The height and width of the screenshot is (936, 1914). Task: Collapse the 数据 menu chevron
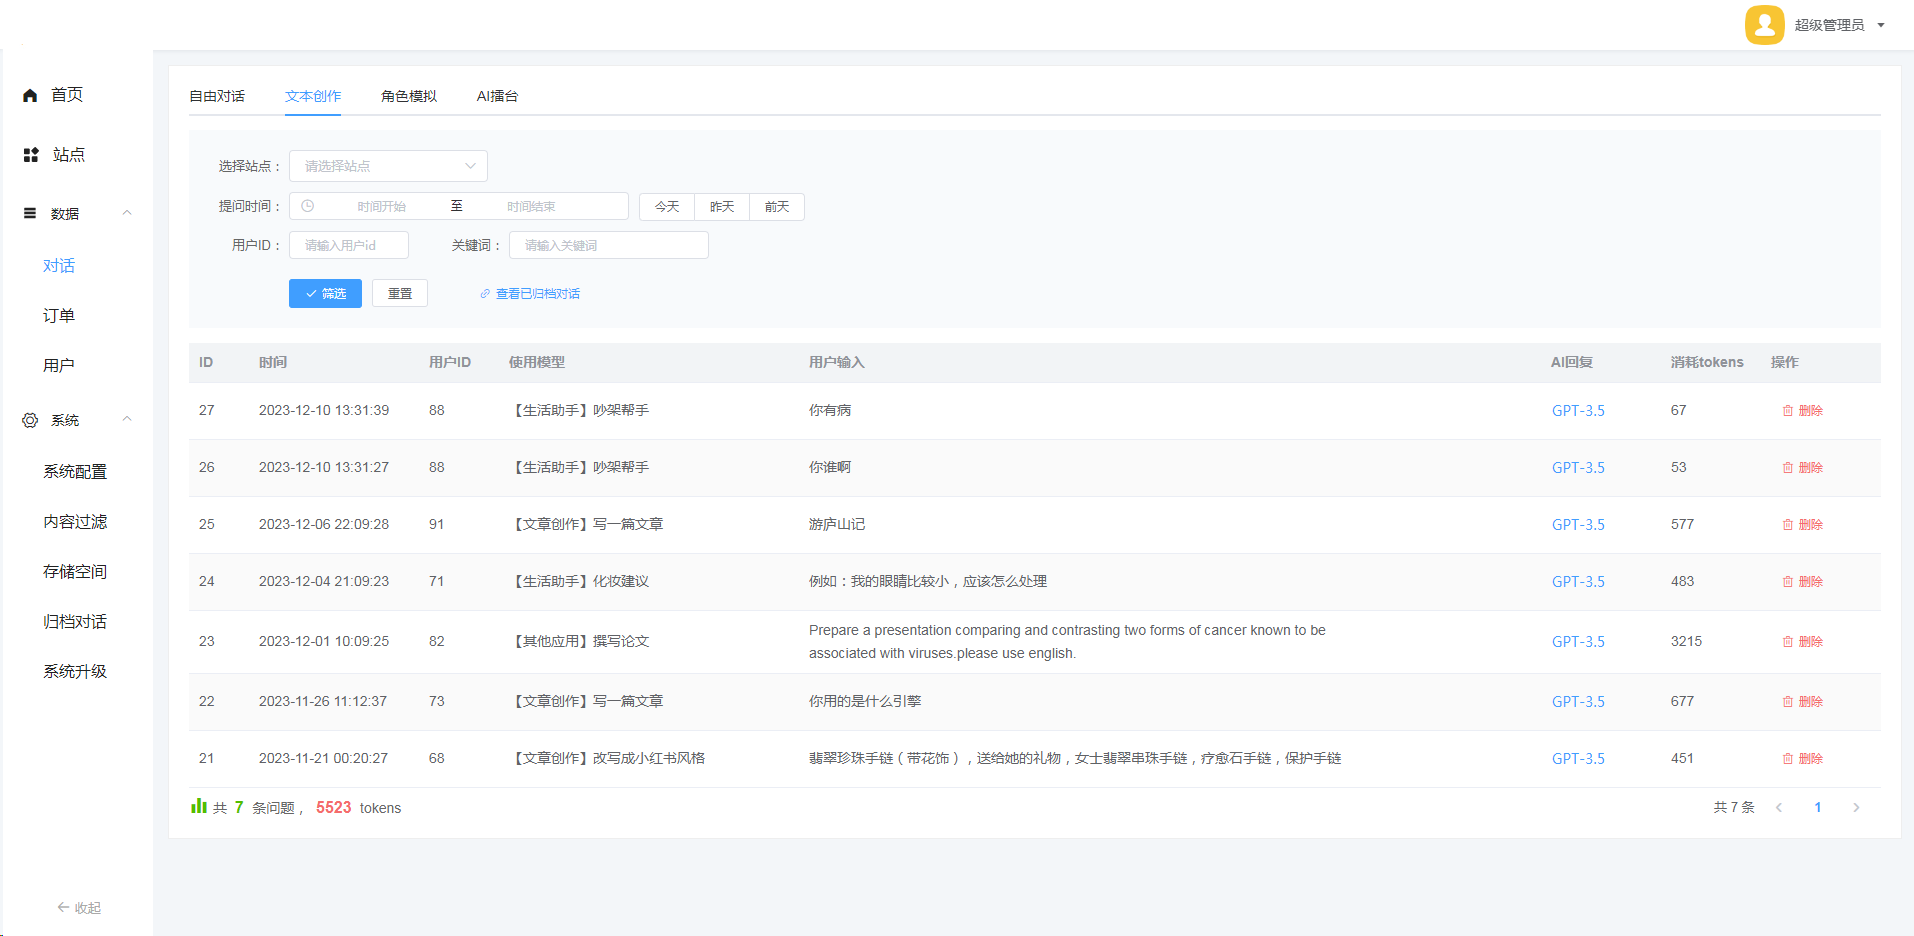127,213
